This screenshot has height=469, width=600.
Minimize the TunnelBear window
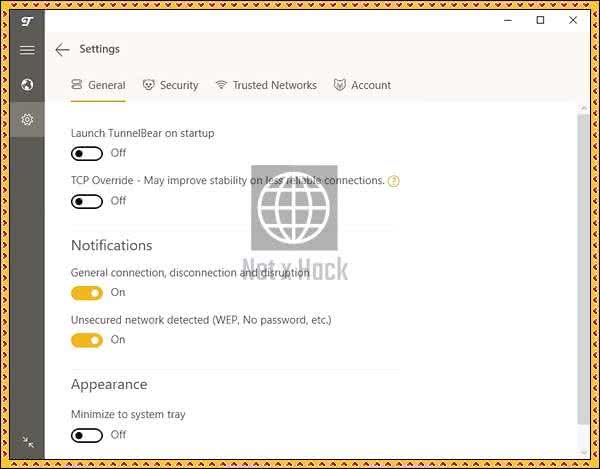[x=508, y=20]
